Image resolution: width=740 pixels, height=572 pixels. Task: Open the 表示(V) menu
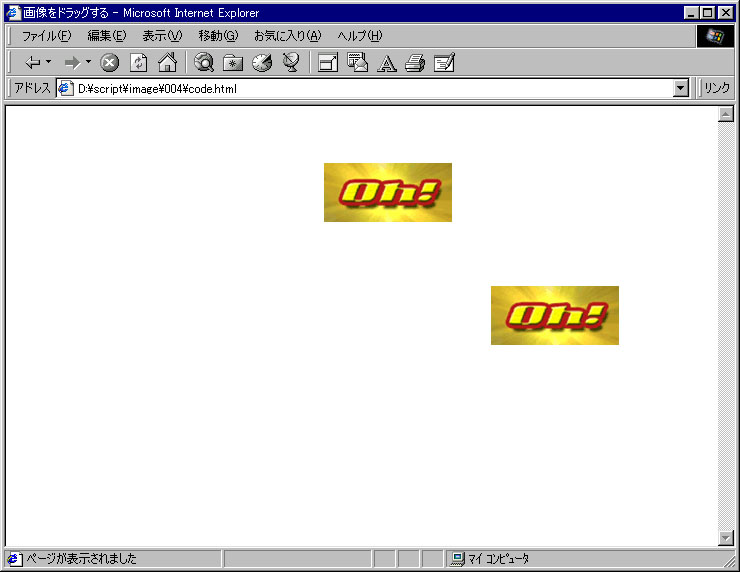[162, 36]
